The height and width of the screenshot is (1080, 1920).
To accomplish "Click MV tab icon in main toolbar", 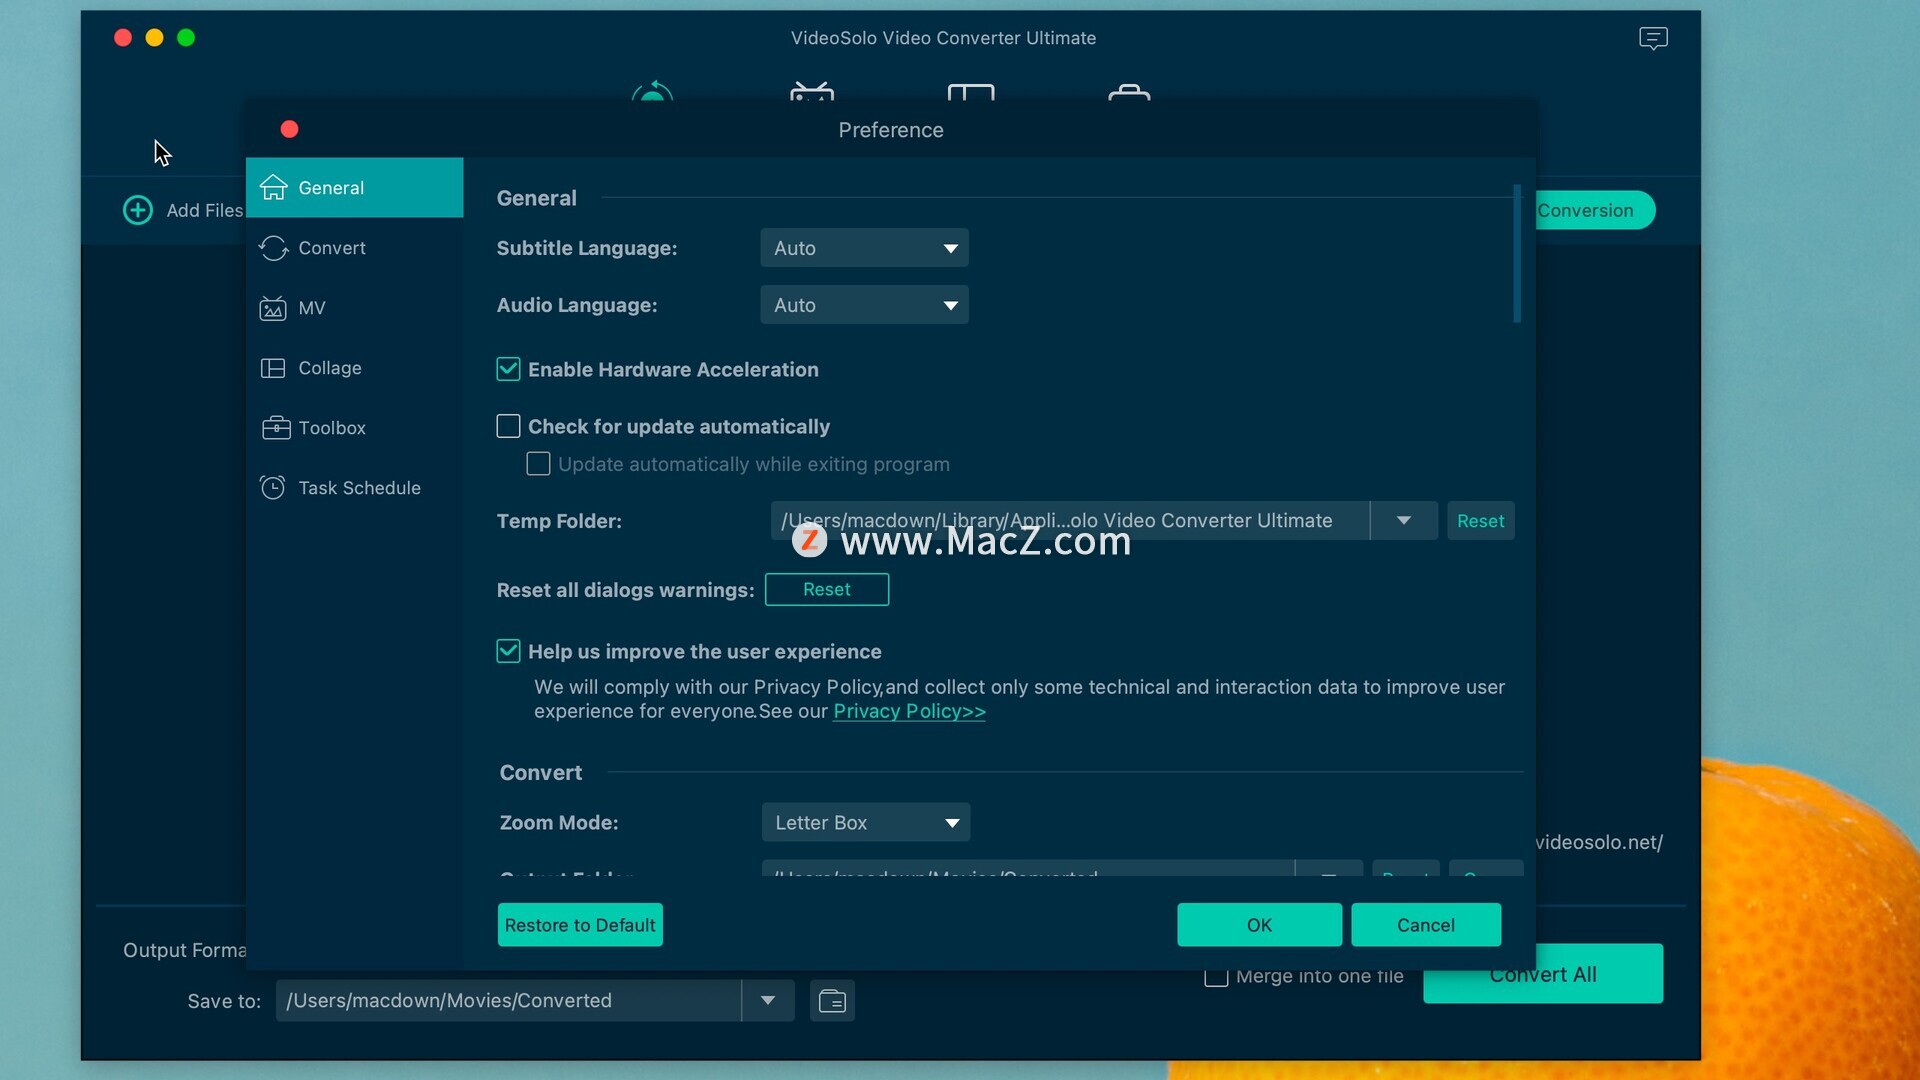I will point(811,91).
